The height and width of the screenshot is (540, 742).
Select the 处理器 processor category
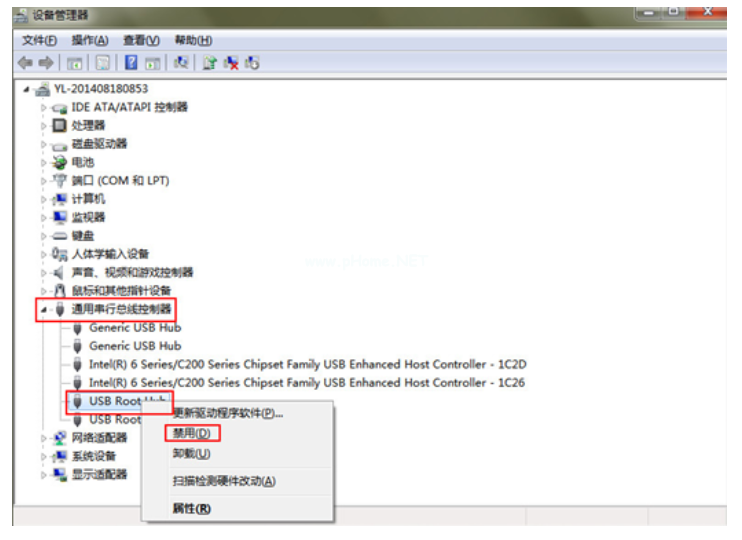[x=88, y=125]
